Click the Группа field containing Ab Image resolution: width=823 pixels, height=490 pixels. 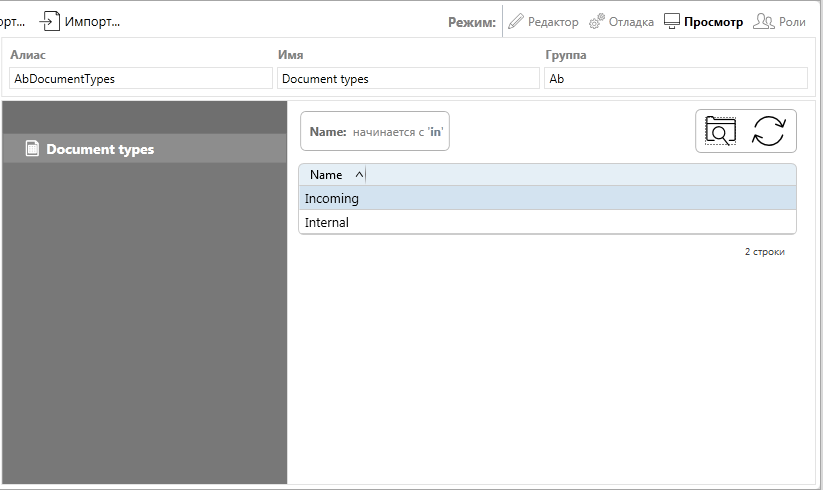point(675,78)
